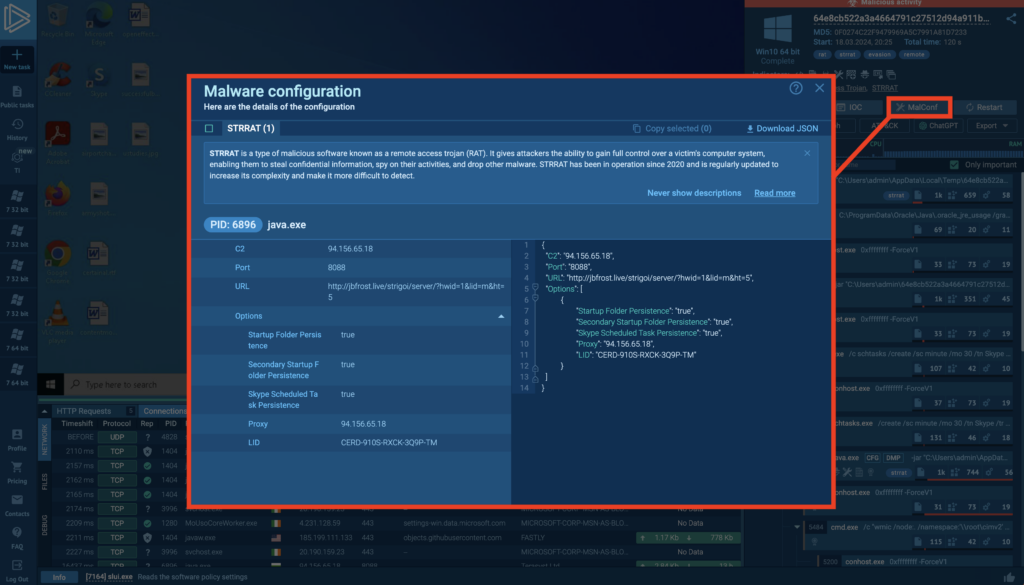Open the Export dropdown
Viewport: 1024px width, 585px height.
coord(991,126)
